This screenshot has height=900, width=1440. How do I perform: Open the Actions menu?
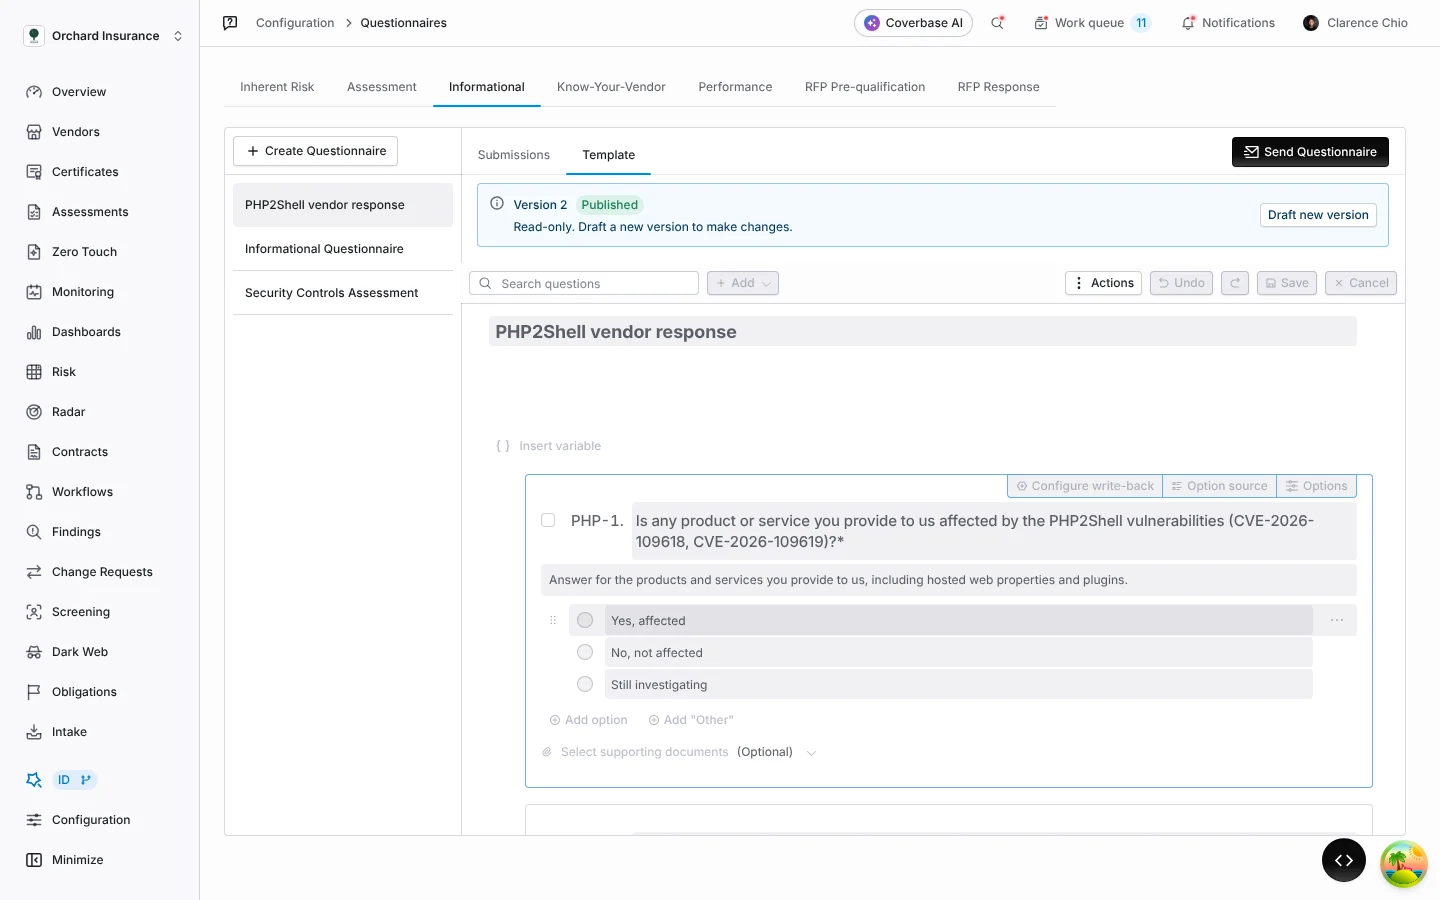1103,283
